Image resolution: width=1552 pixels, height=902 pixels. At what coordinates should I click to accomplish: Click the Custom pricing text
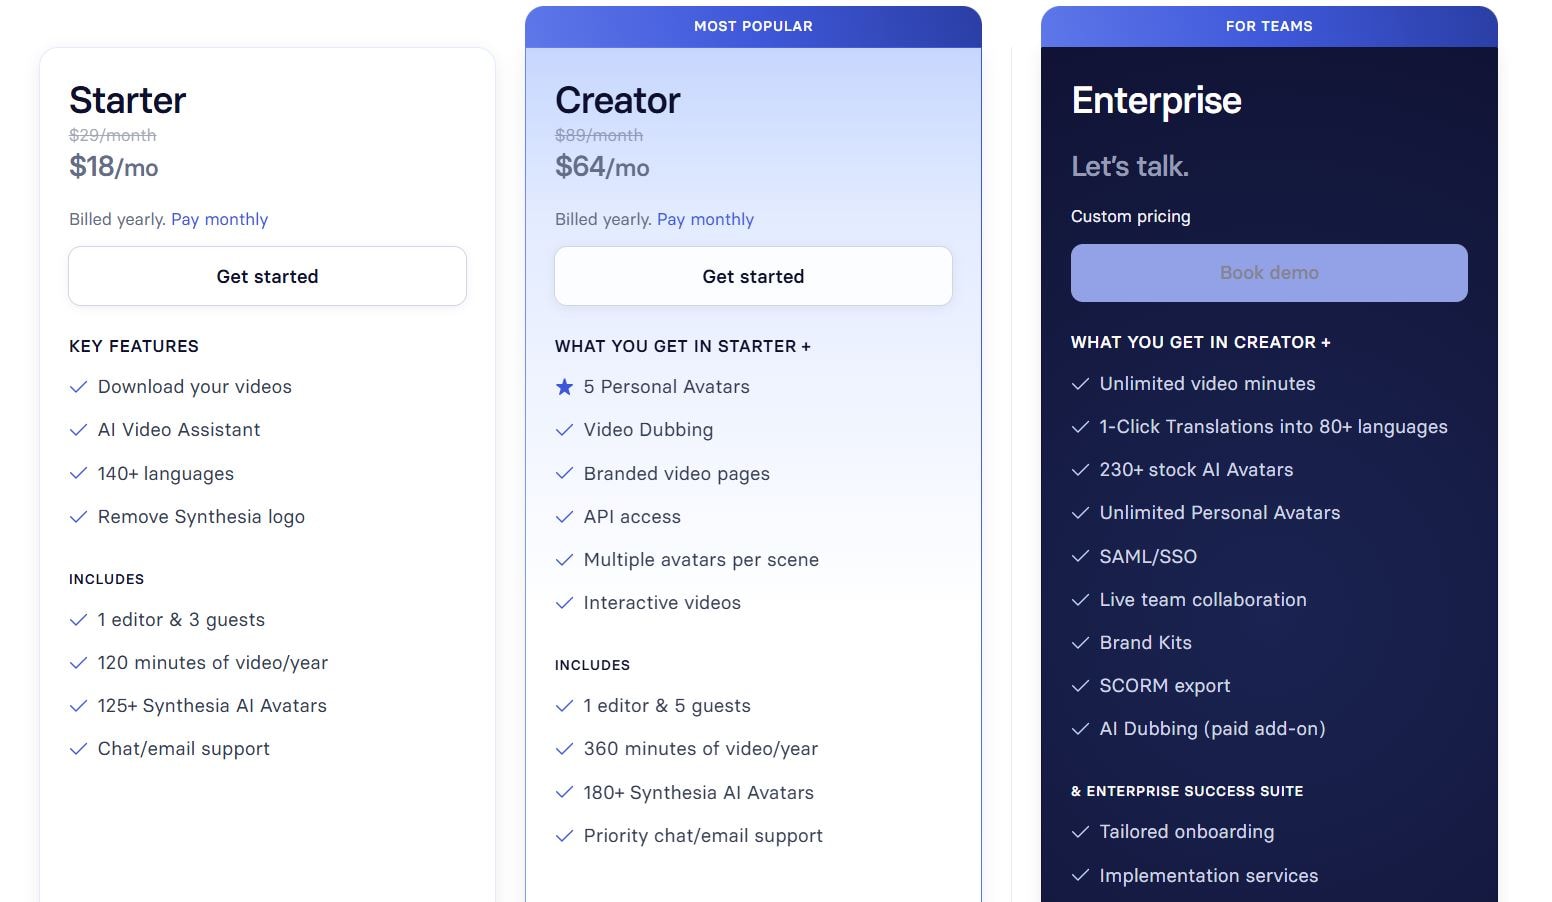(x=1131, y=217)
